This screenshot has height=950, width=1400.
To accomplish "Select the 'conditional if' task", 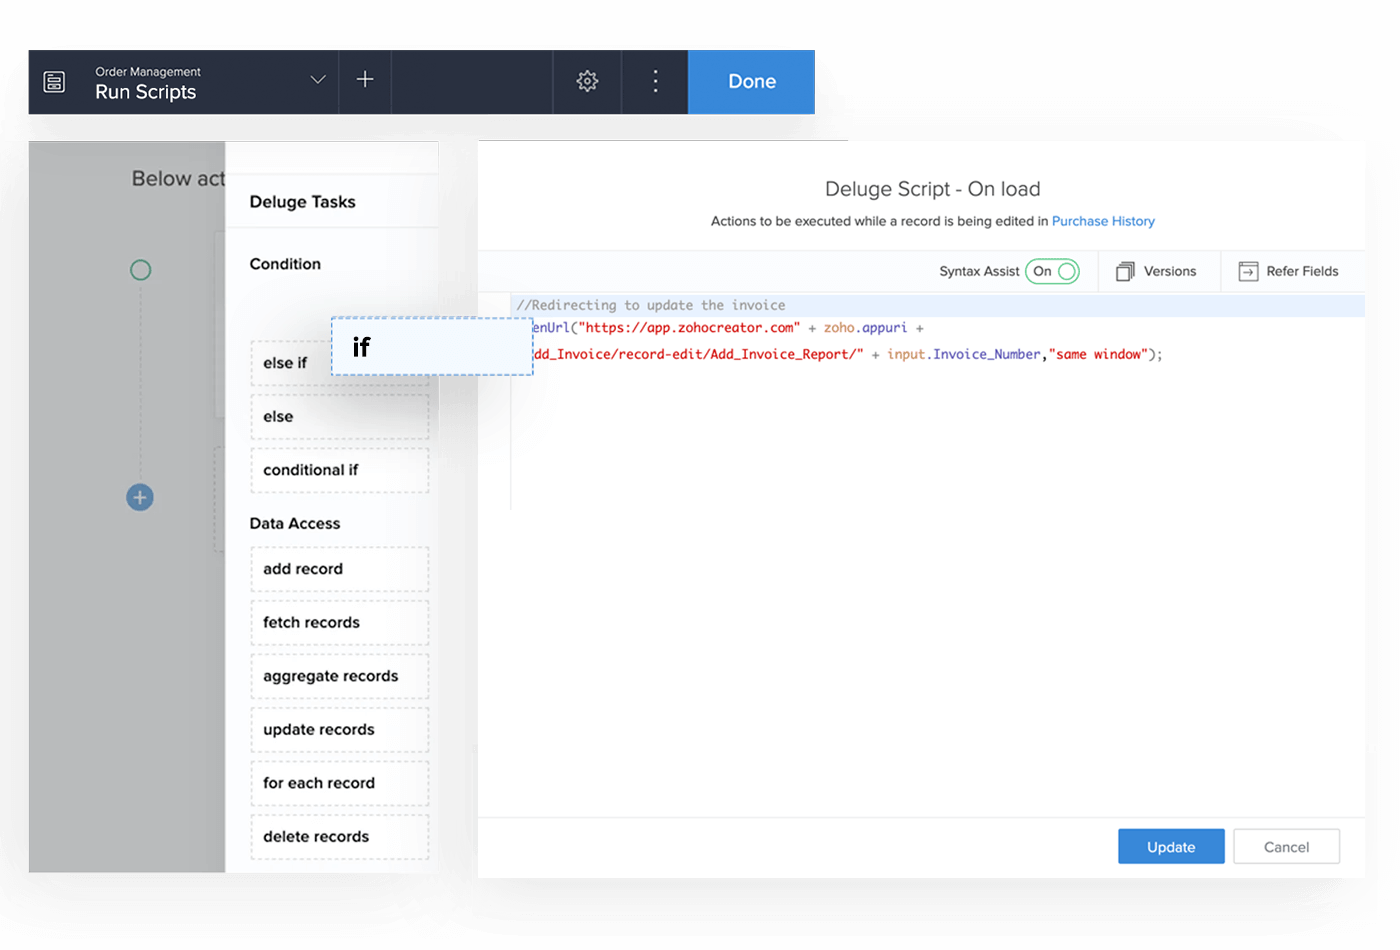I will [340, 470].
